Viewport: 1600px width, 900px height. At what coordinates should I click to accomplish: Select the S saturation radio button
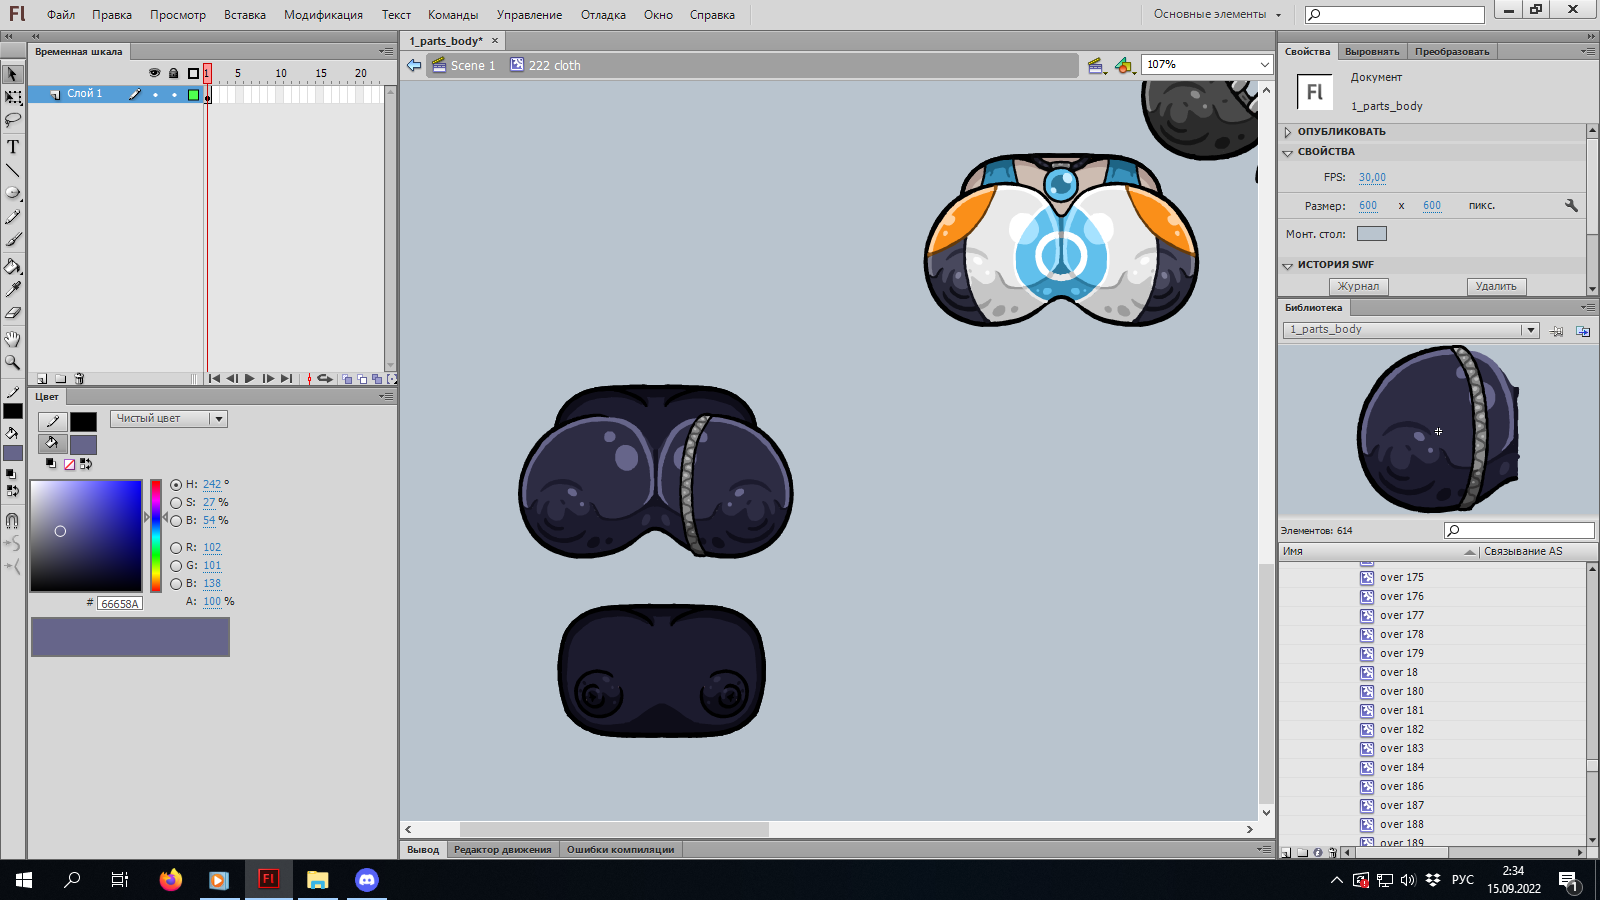pyautogui.click(x=176, y=503)
